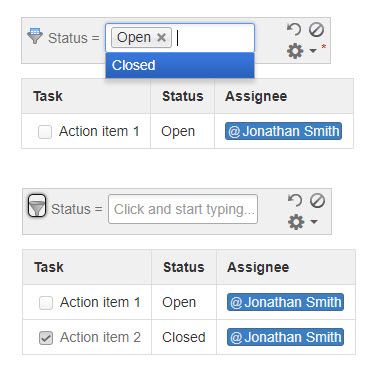
Task: Click the inactive funnel icon in lower filter bar
Action: click(x=37, y=206)
